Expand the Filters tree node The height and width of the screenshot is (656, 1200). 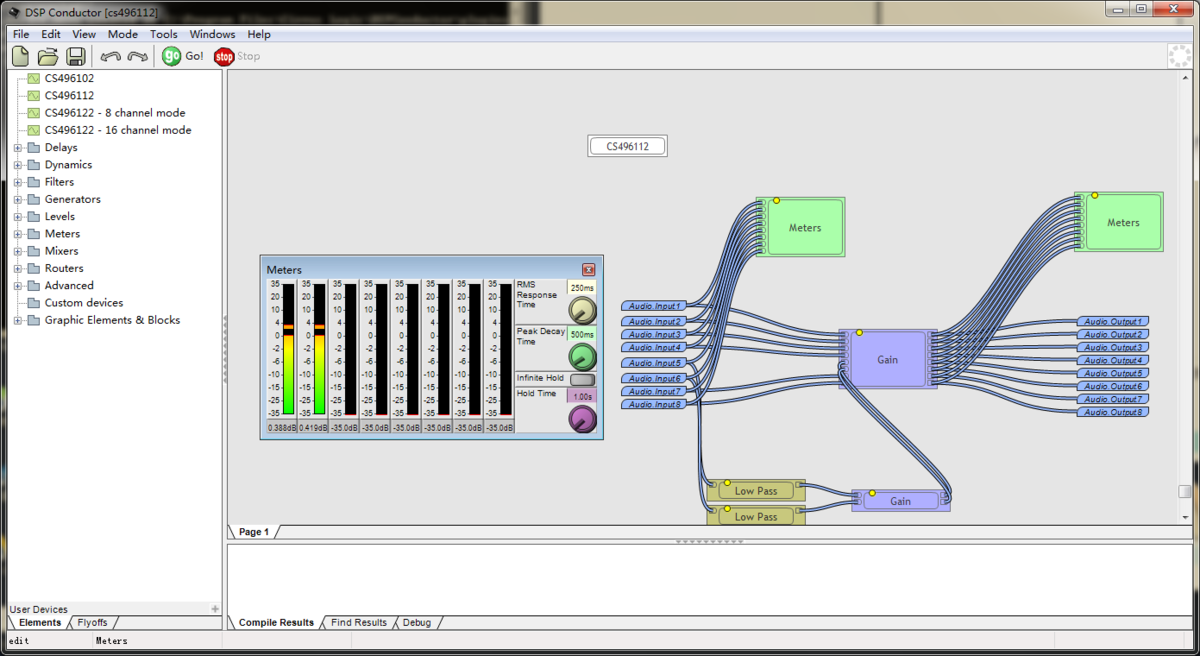[x=17, y=182]
